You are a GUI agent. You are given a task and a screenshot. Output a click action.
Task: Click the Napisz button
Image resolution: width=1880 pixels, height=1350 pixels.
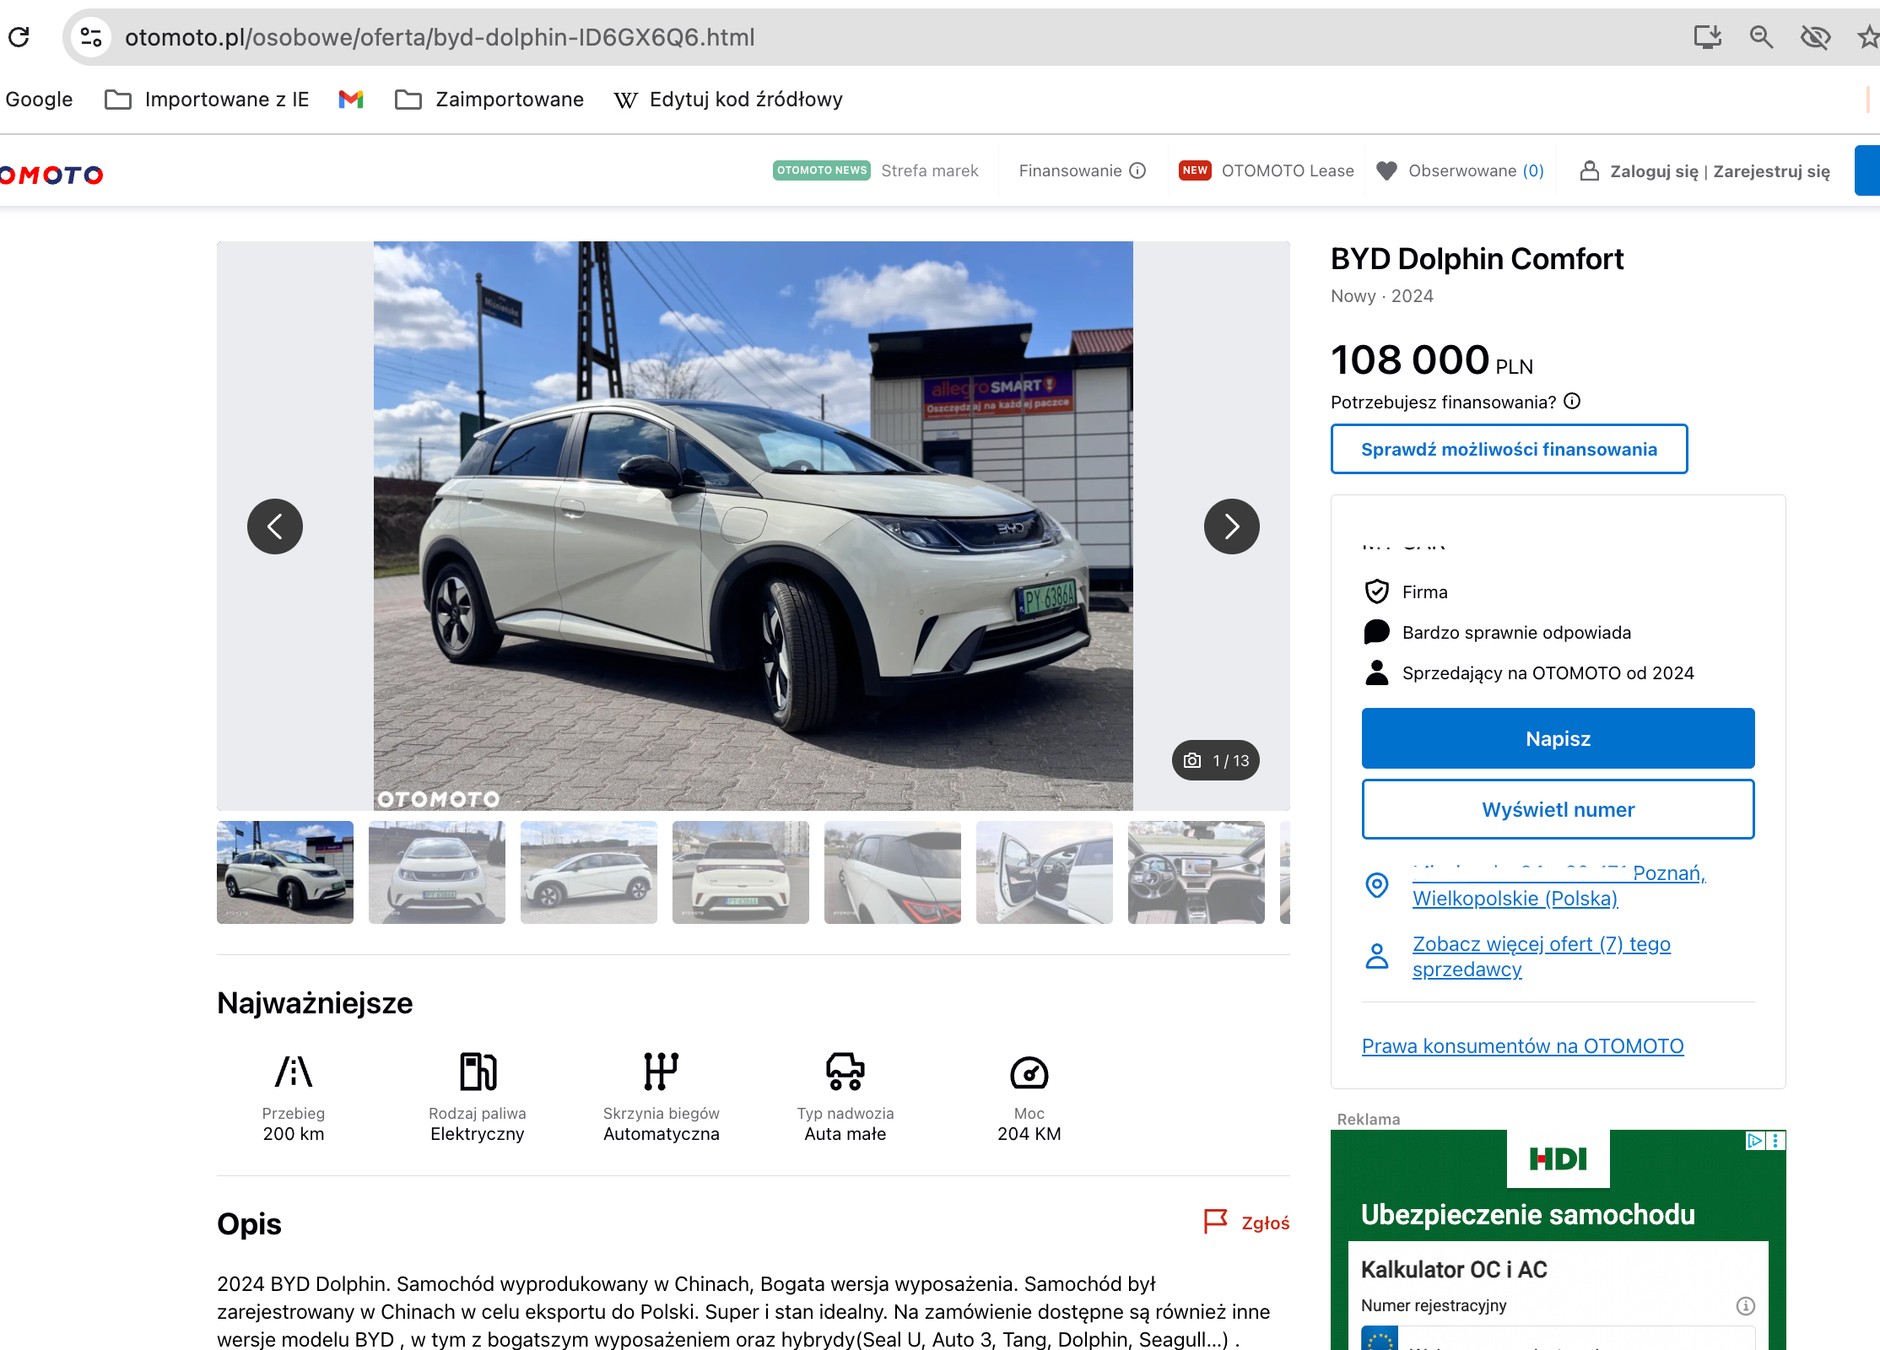pyautogui.click(x=1557, y=738)
